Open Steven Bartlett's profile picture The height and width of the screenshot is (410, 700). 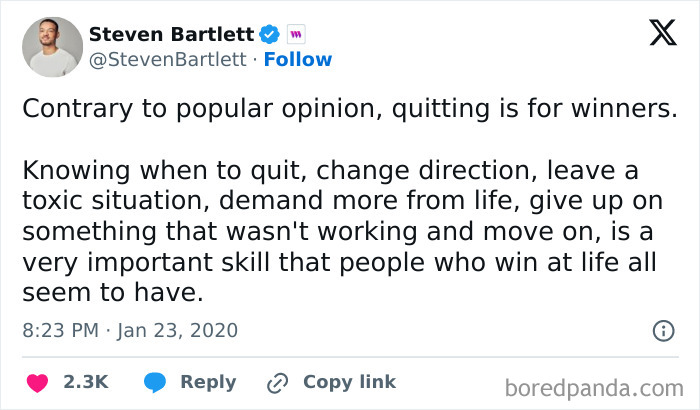52,46
